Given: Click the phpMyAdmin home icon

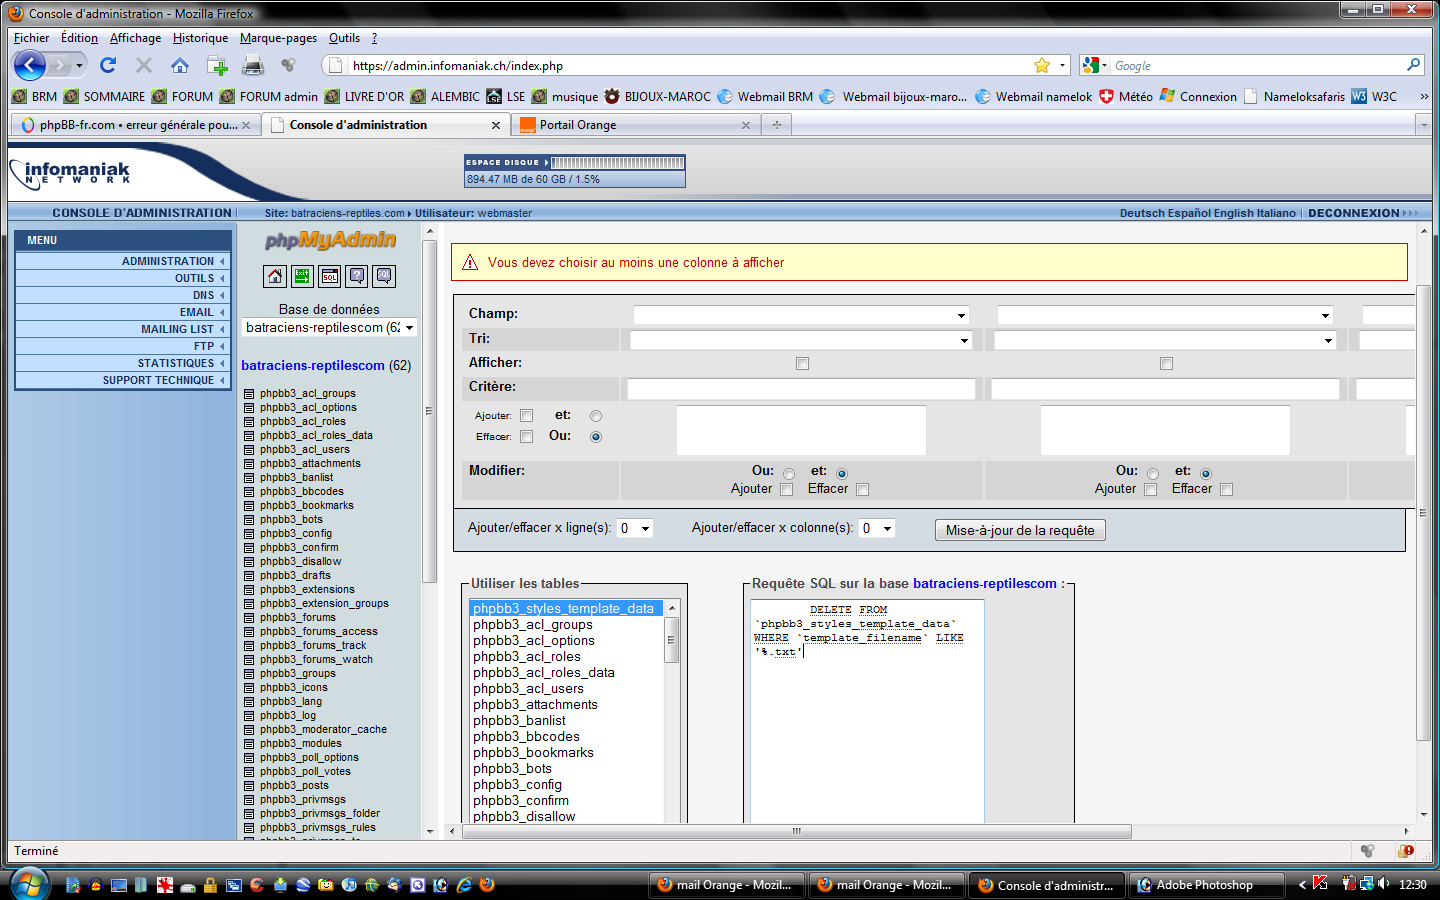Looking at the screenshot, I should pyautogui.click(x=275, y=276).
